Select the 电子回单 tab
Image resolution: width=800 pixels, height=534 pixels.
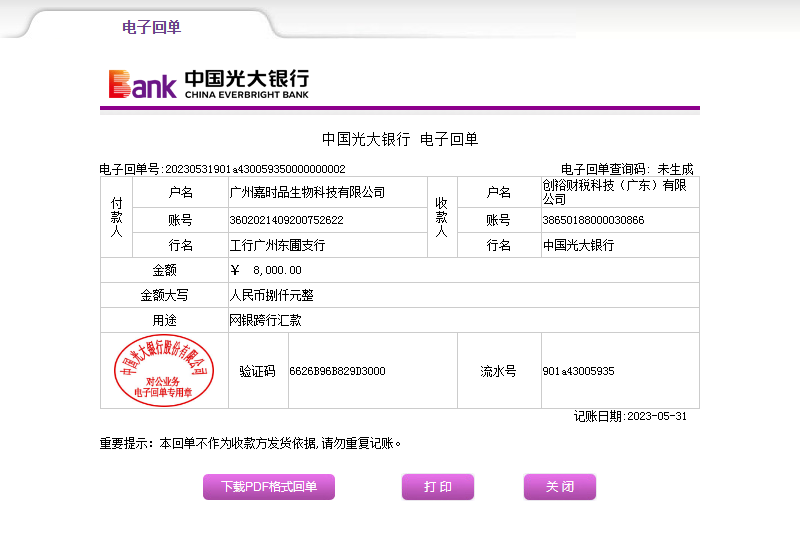pos(152,27)
